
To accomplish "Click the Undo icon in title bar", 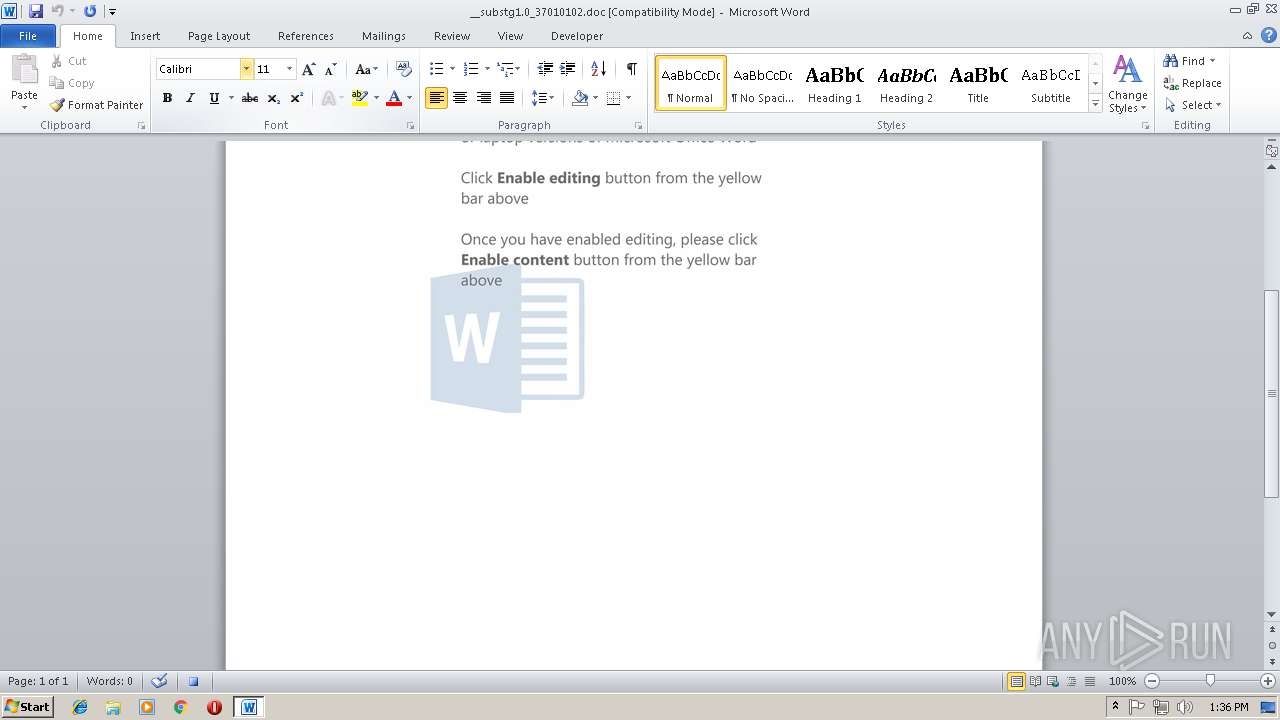I will point(57,11).
